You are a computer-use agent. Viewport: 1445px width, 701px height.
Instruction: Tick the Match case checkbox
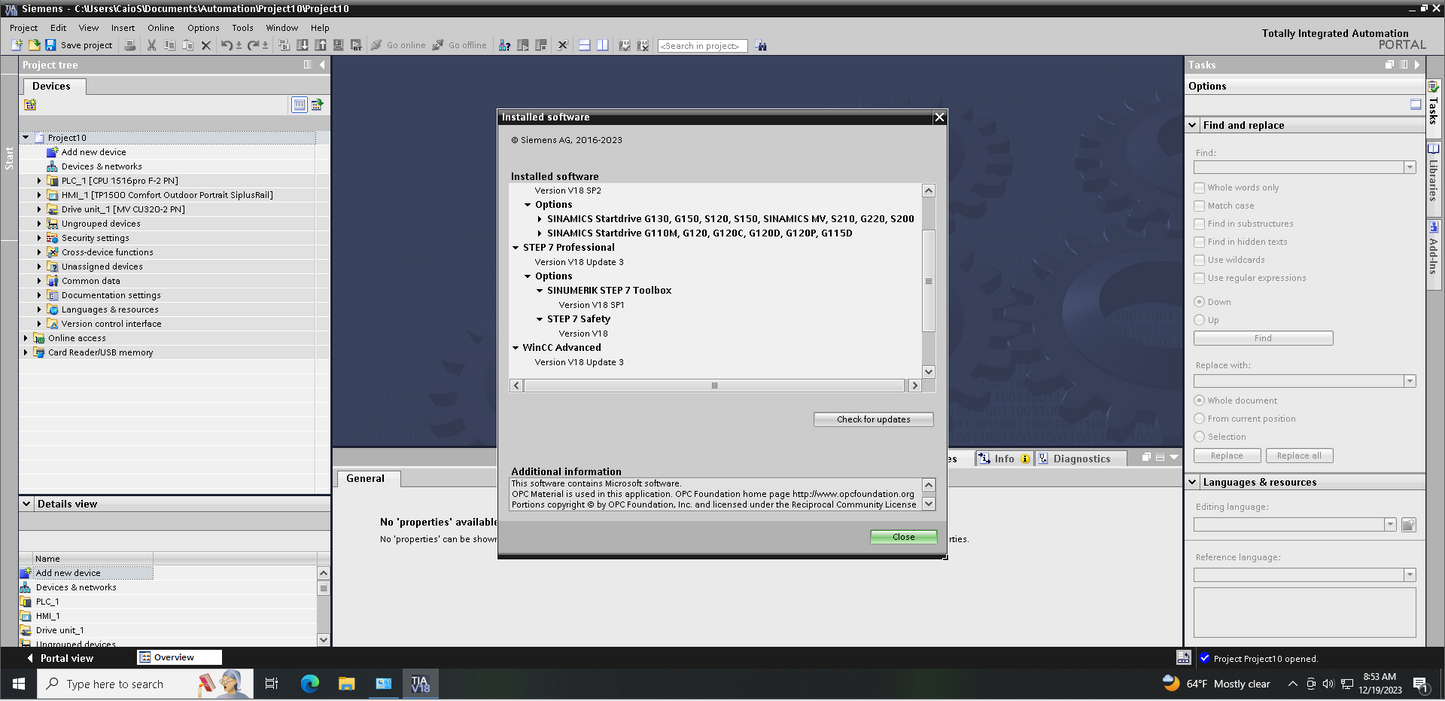coord(1200,206)
